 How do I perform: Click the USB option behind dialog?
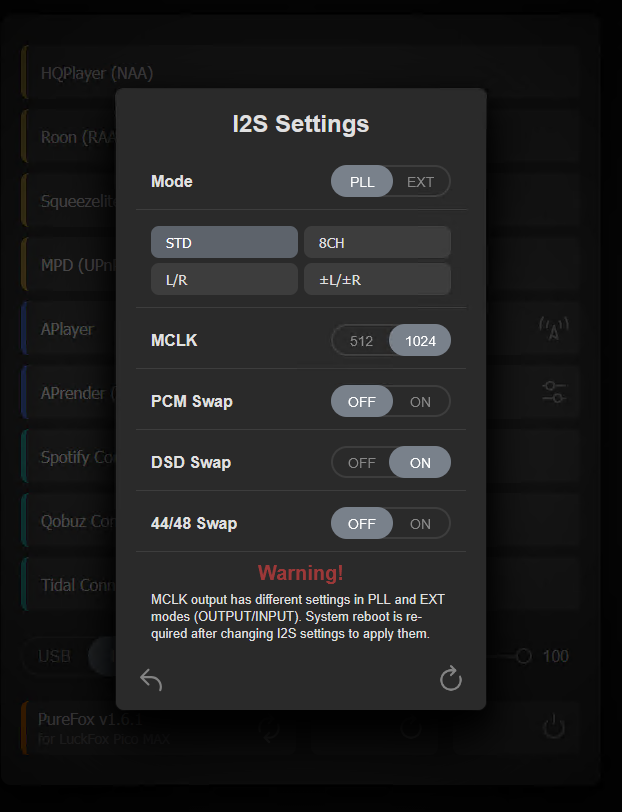point(54,656)
